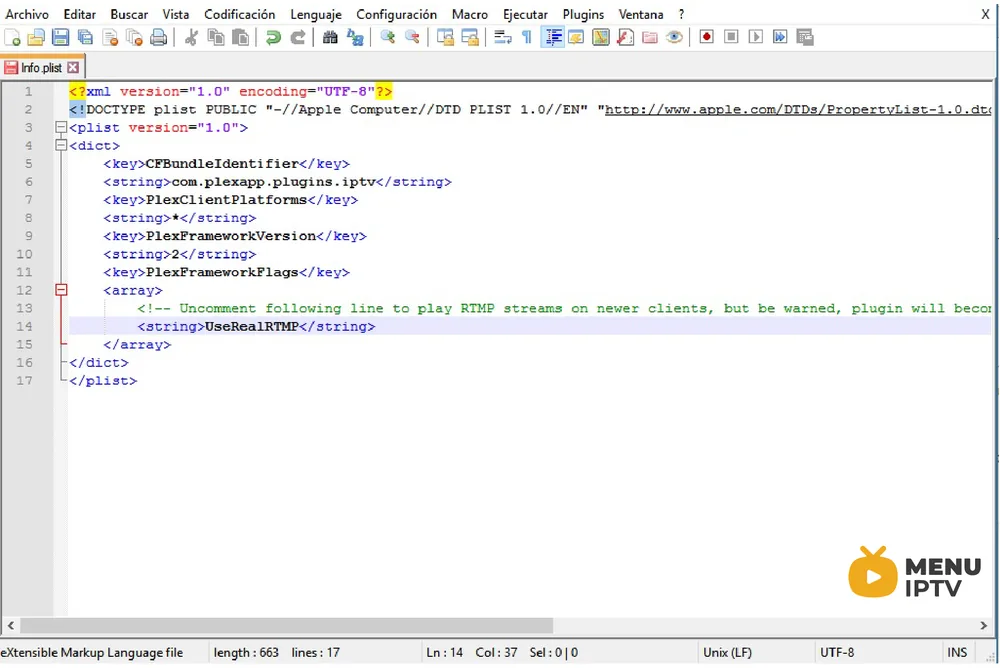Click the New file toolbar icon
Viewport: 1000px width, 668px height.
tap(12, 37)
